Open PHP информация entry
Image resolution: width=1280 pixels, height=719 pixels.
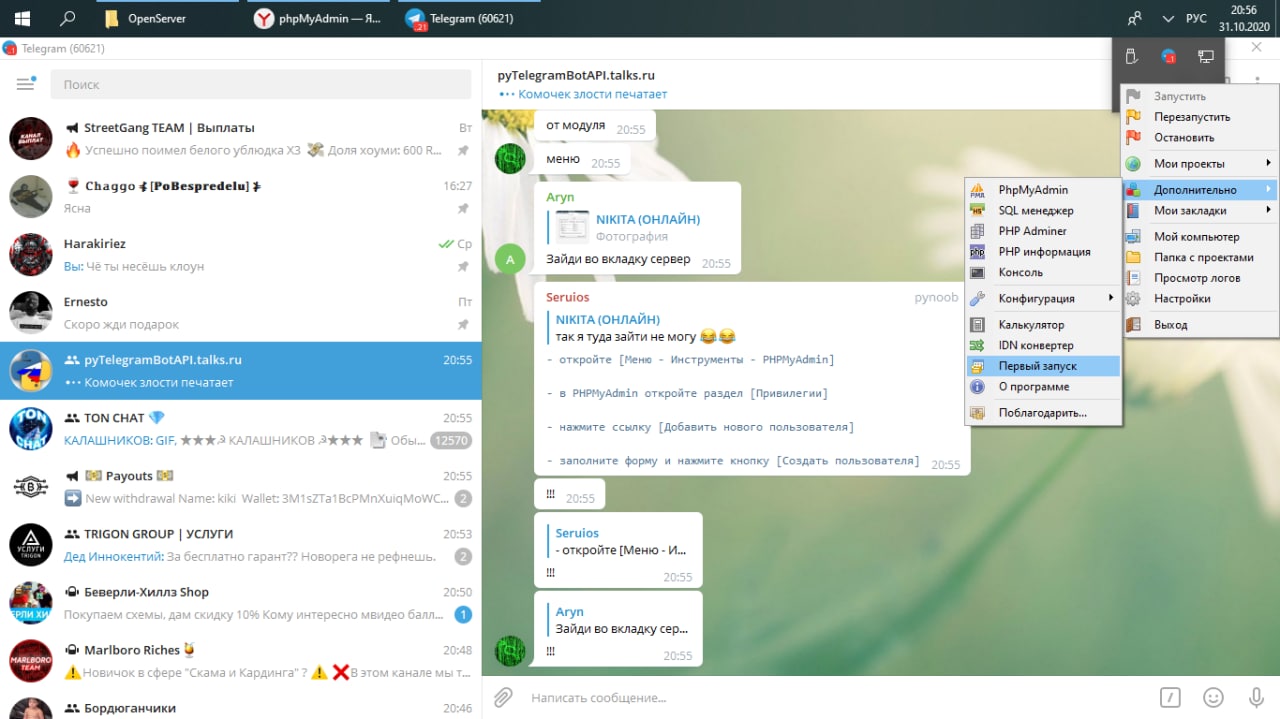1043,252
